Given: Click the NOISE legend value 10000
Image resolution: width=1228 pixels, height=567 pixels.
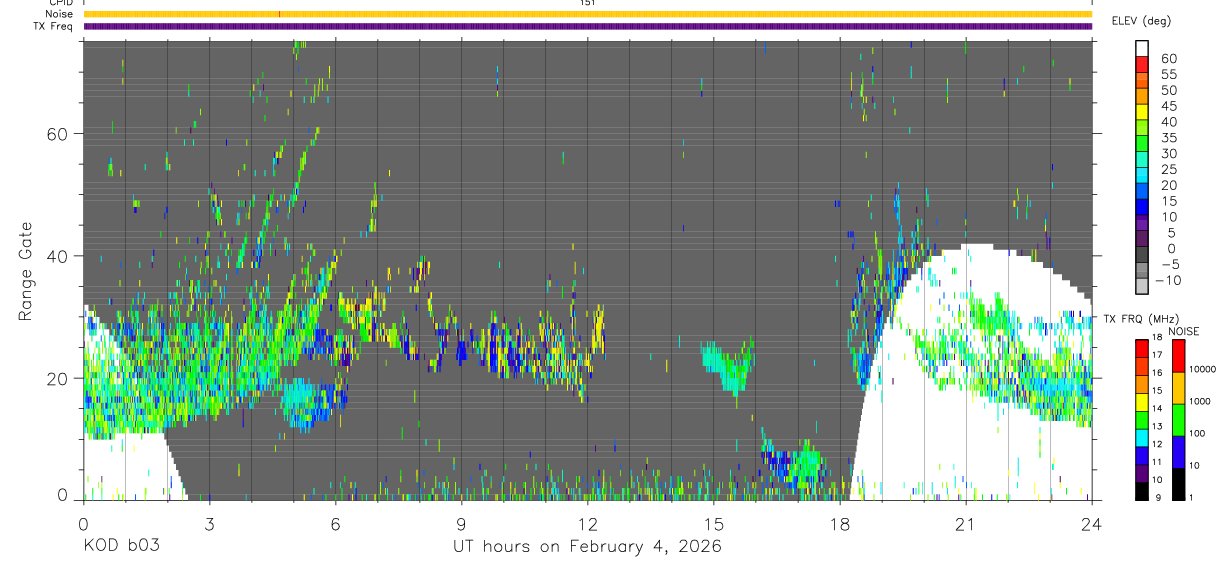Looking at the screenshot, I should tap(1204, 369).
